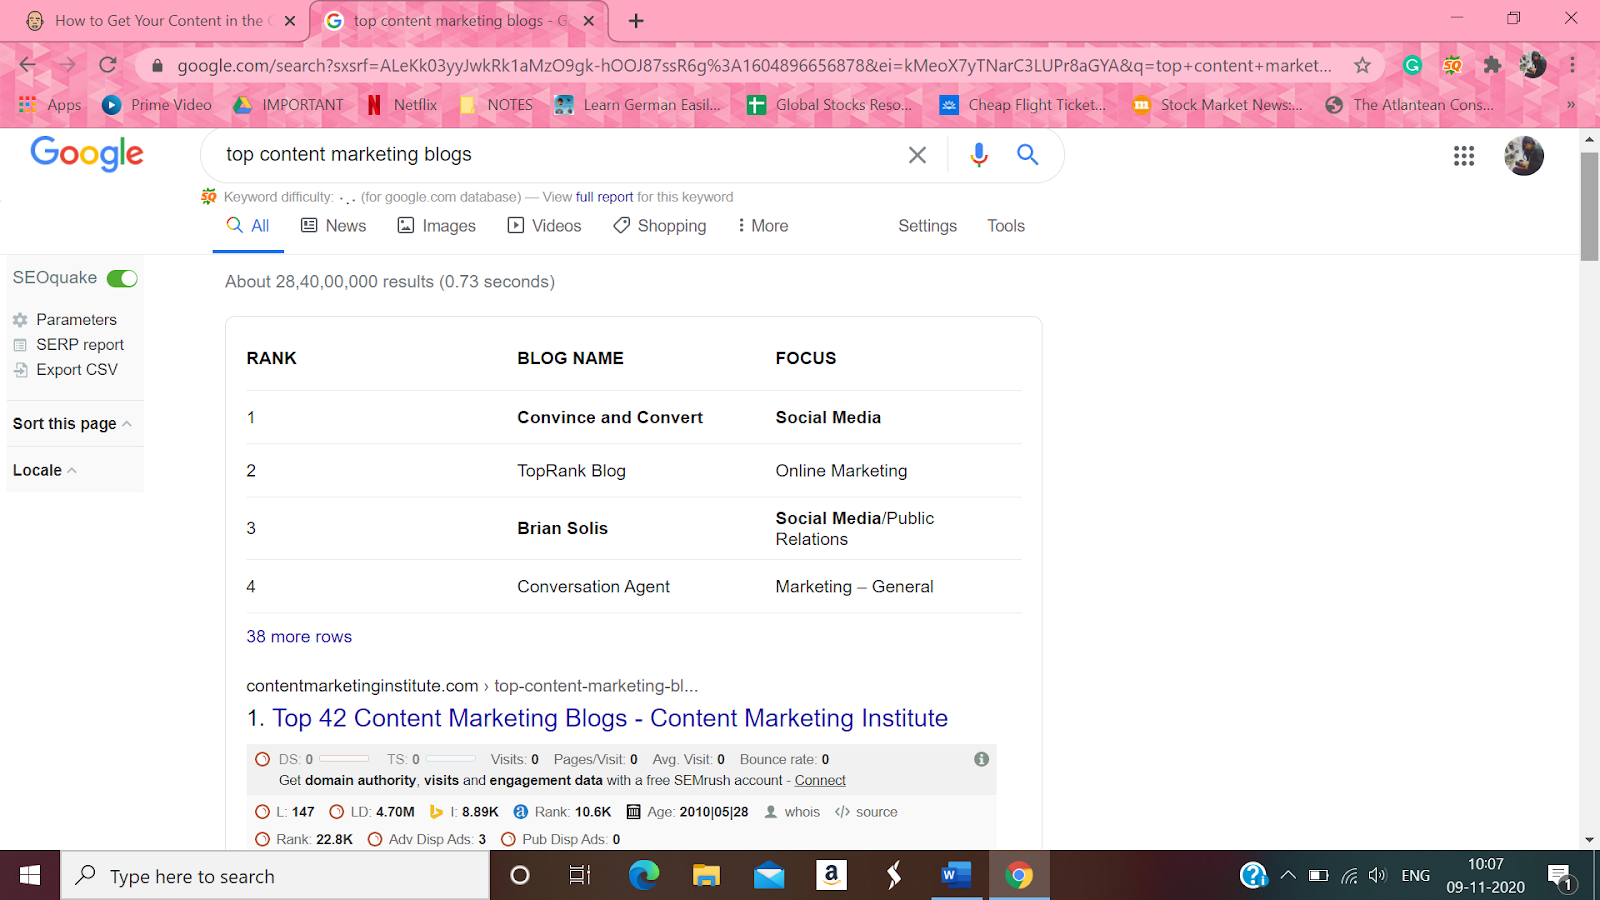Open File Explorer from the taskbar
The image size is (1600, 900).
706,876
